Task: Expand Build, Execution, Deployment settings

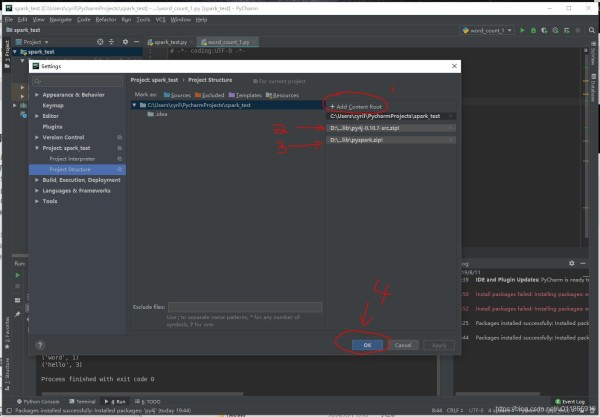Action: pyautogui.click(x=37, y=180)
